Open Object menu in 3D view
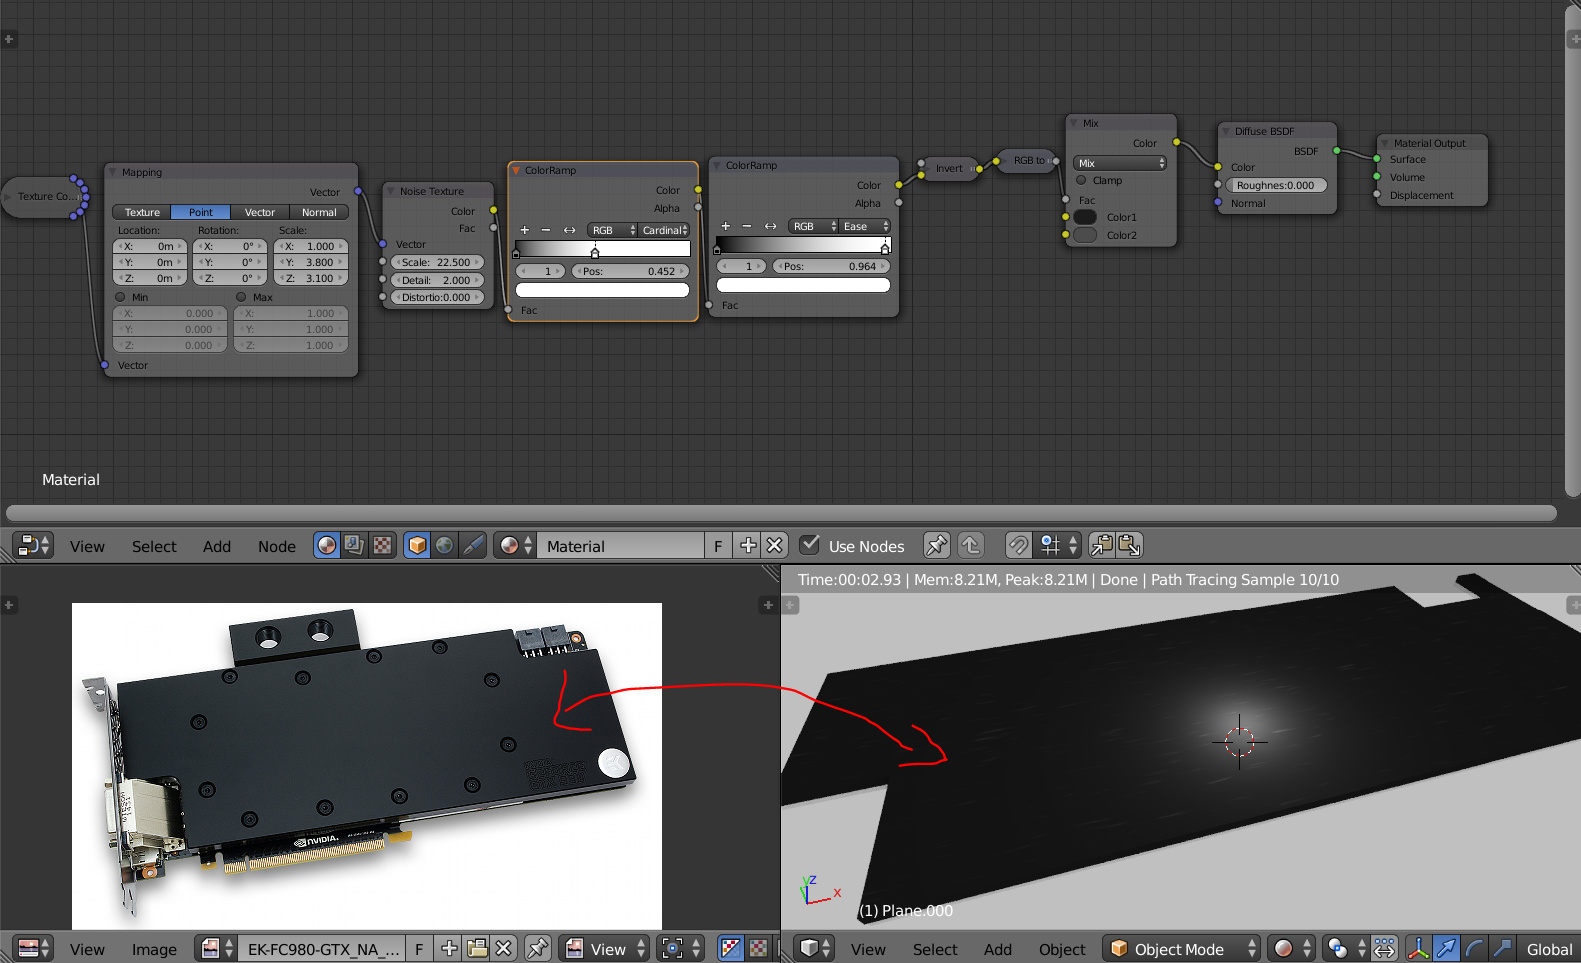1581x963 pixels. [x=1062, y=949]
